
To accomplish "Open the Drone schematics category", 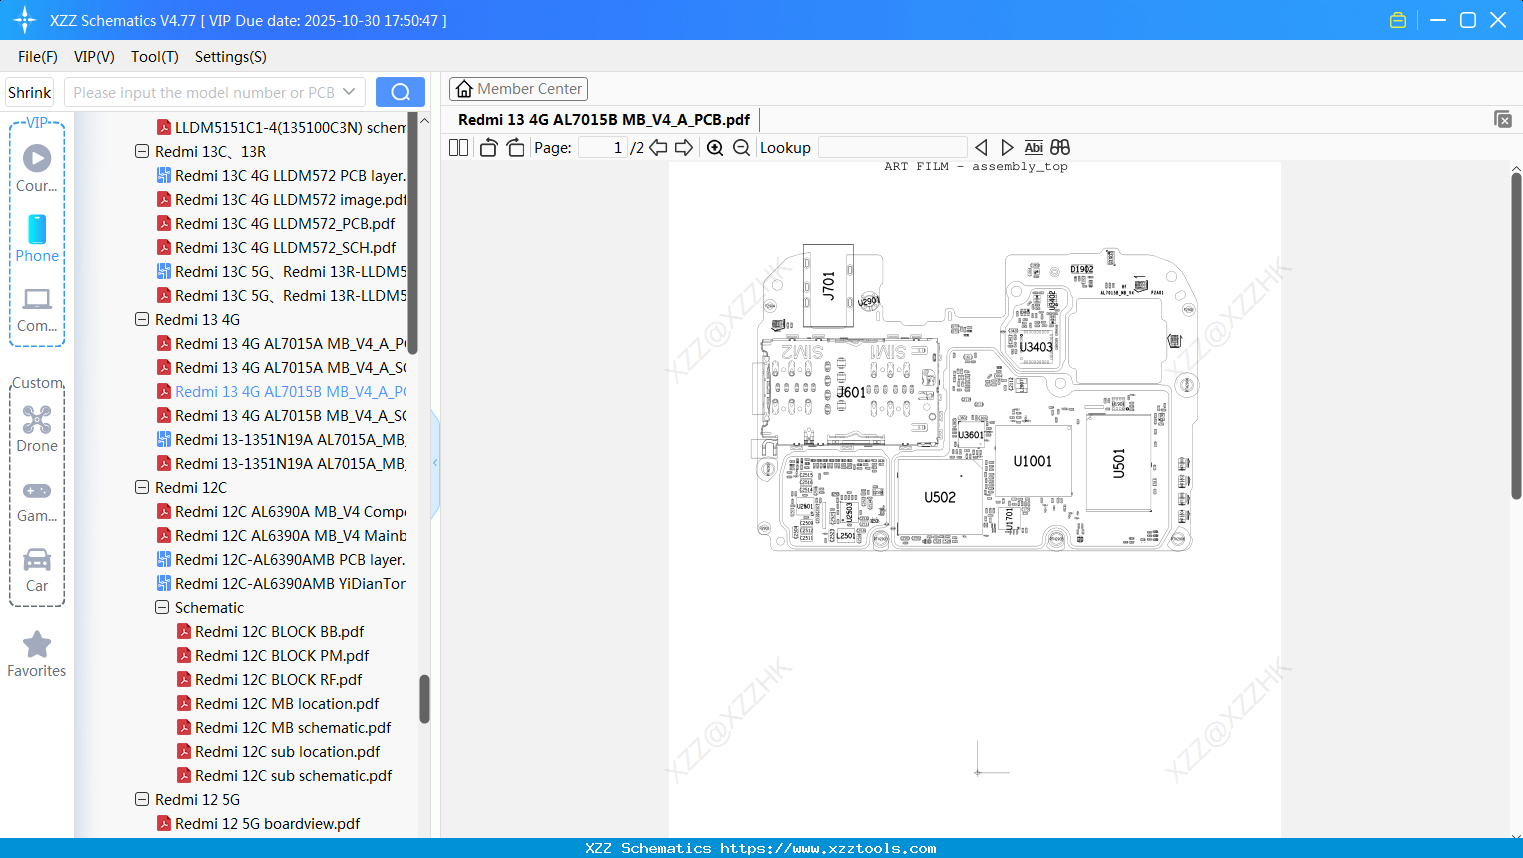I will (x=36, y=428).
